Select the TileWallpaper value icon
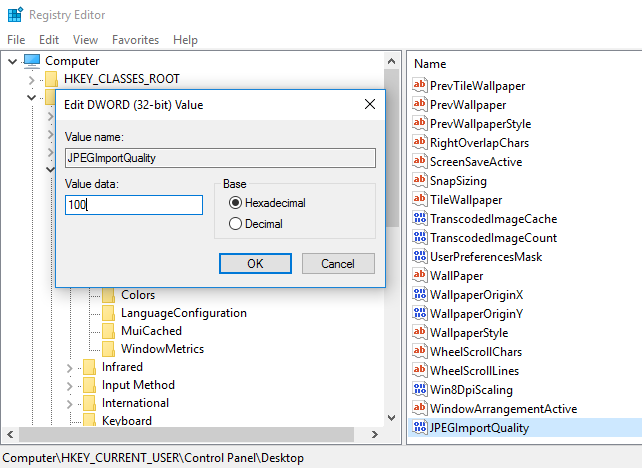Image resolution: width=642 pixels, height=468 pixels. pyautogui.click(x=420, y=199)
